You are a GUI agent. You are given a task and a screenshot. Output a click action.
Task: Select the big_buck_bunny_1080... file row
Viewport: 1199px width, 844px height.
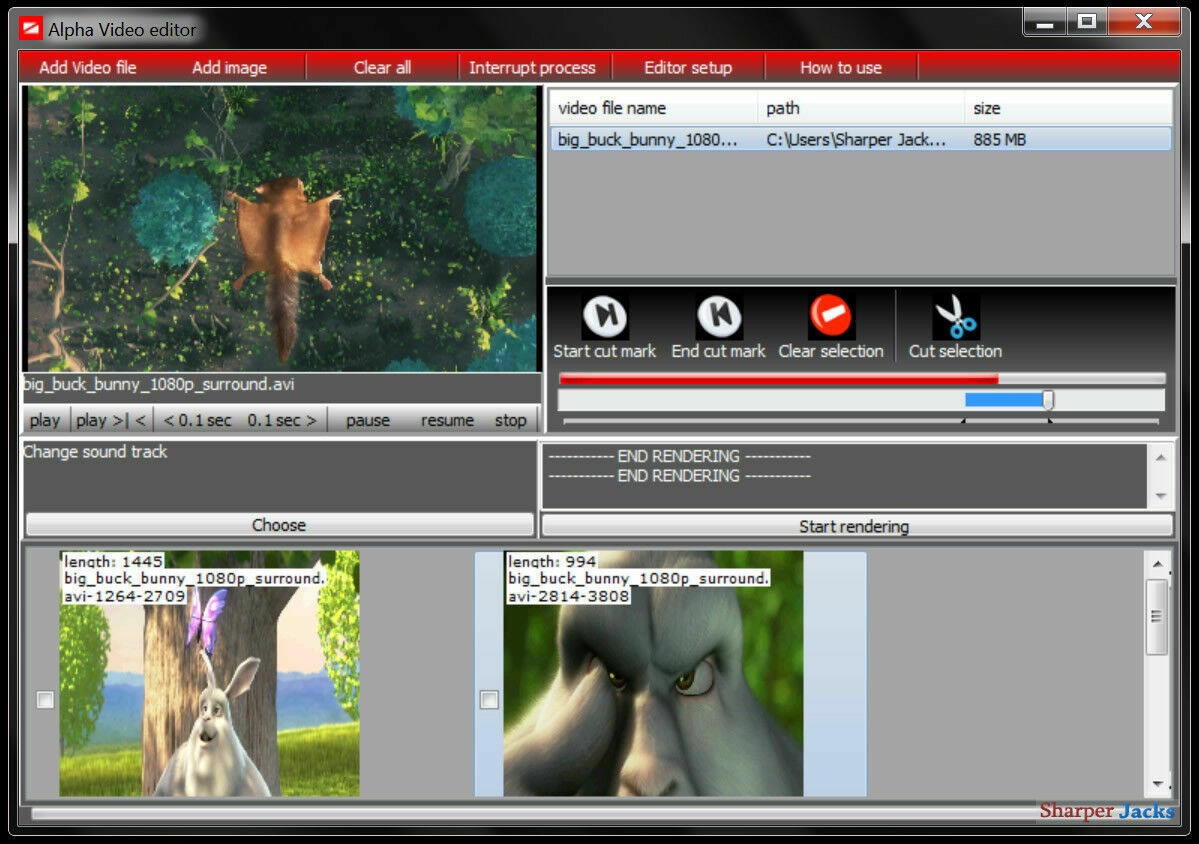[860, 139]
